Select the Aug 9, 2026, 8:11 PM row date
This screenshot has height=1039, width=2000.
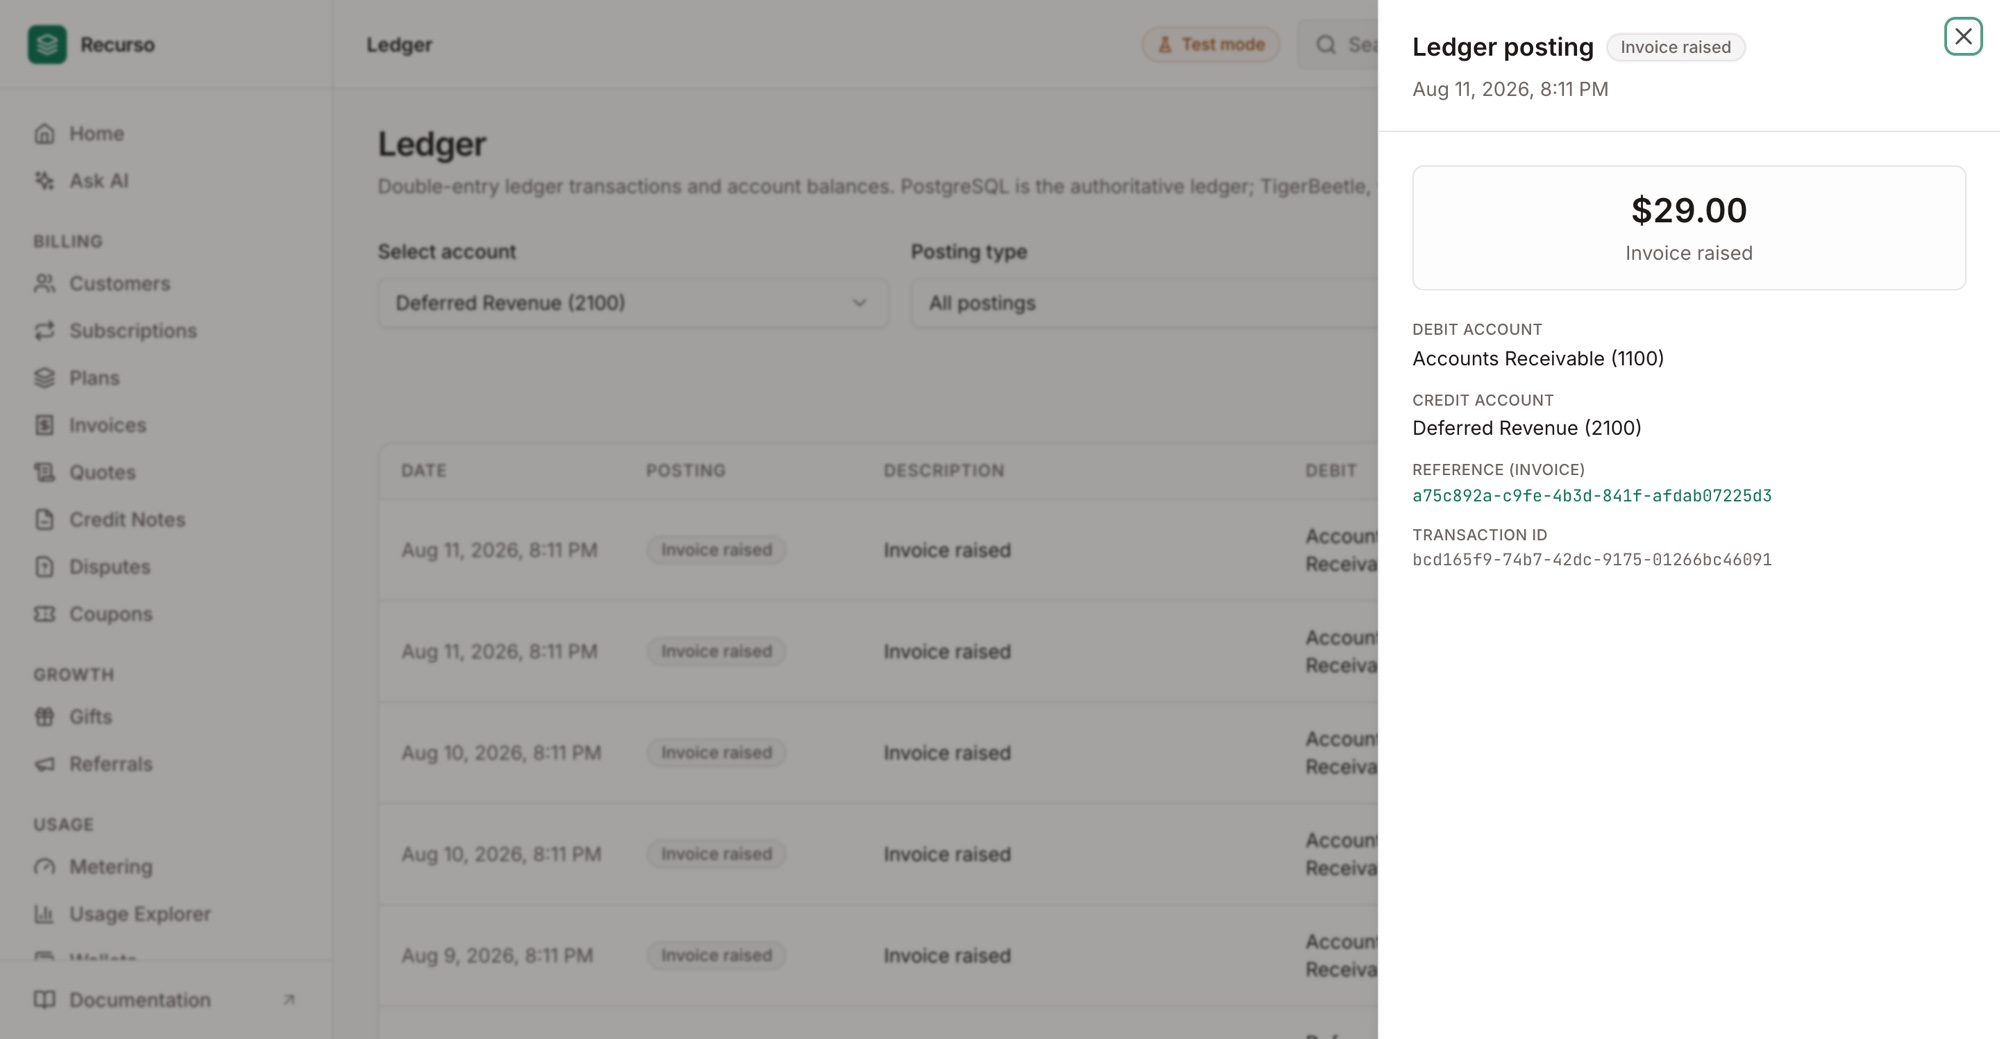(x=497, y=956)
